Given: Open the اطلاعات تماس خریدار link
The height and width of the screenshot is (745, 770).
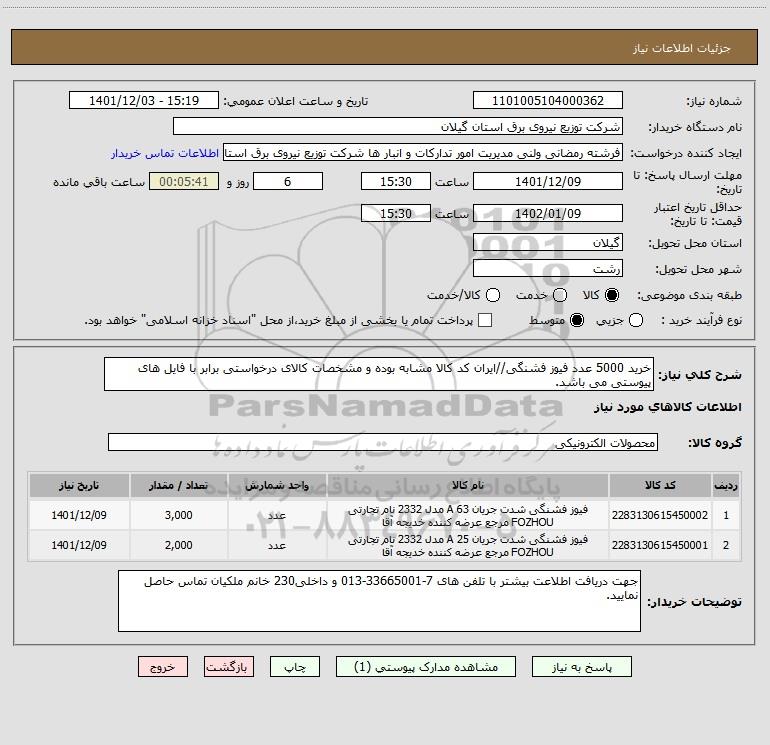Looking at the screenshot, I should (165, 153).
